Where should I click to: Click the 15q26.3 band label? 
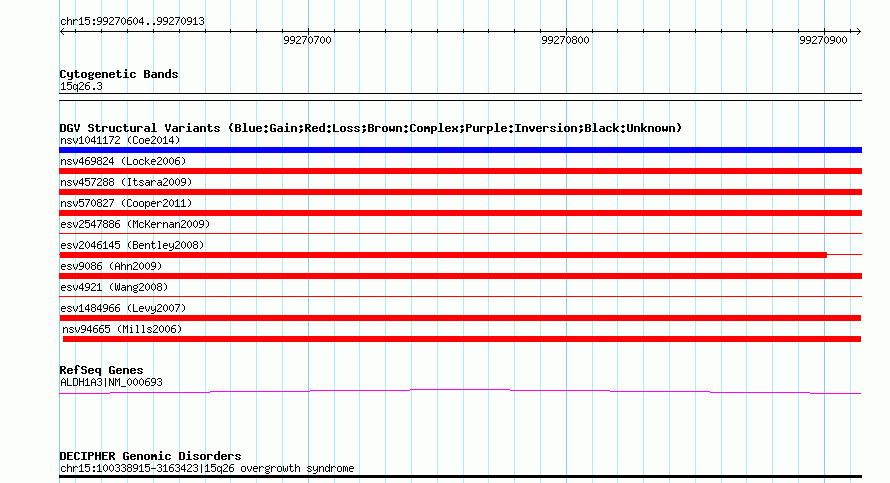[81, 86]
